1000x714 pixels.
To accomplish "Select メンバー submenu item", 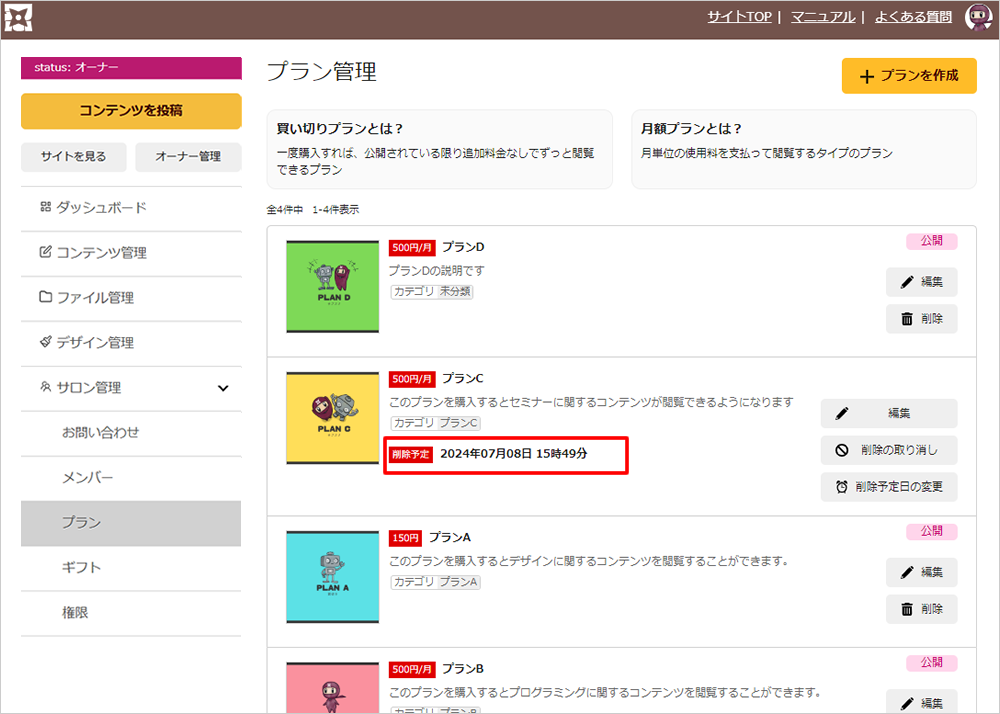I will 88,478.
